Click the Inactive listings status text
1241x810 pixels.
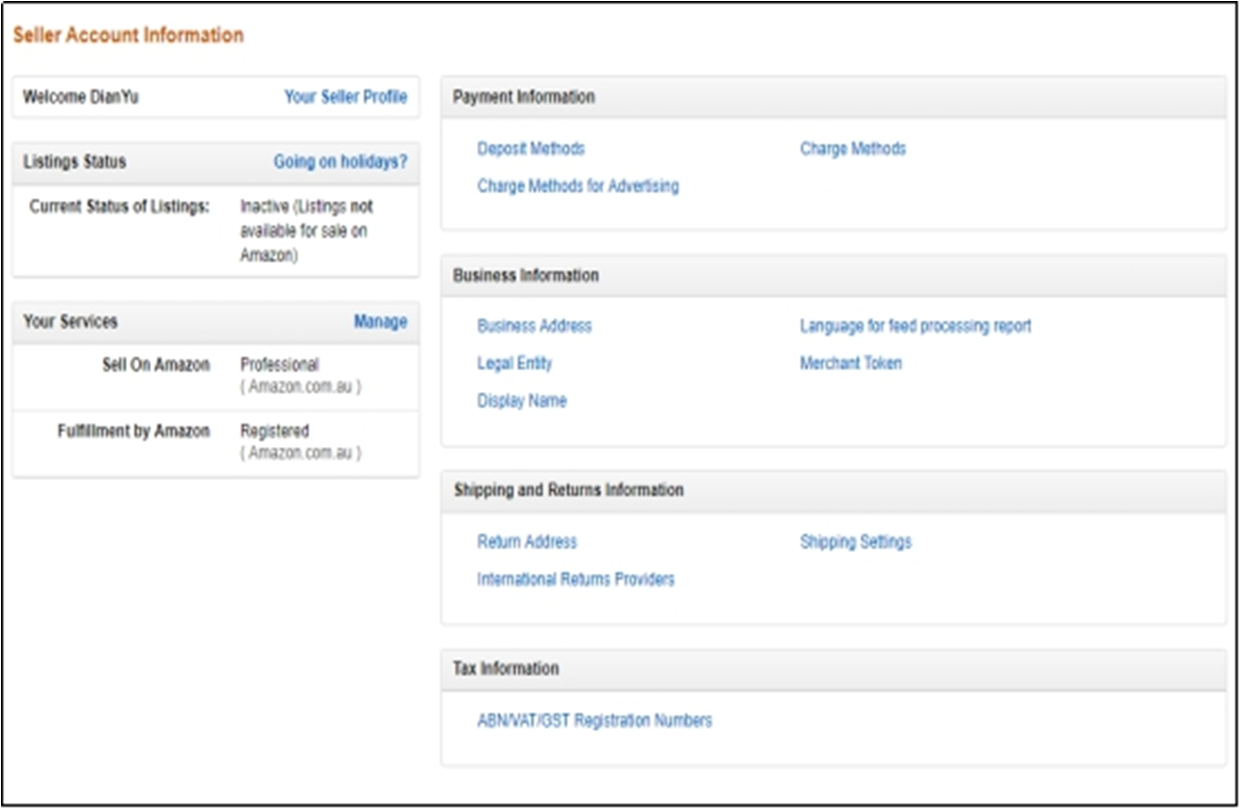click(x=306, y=230)
